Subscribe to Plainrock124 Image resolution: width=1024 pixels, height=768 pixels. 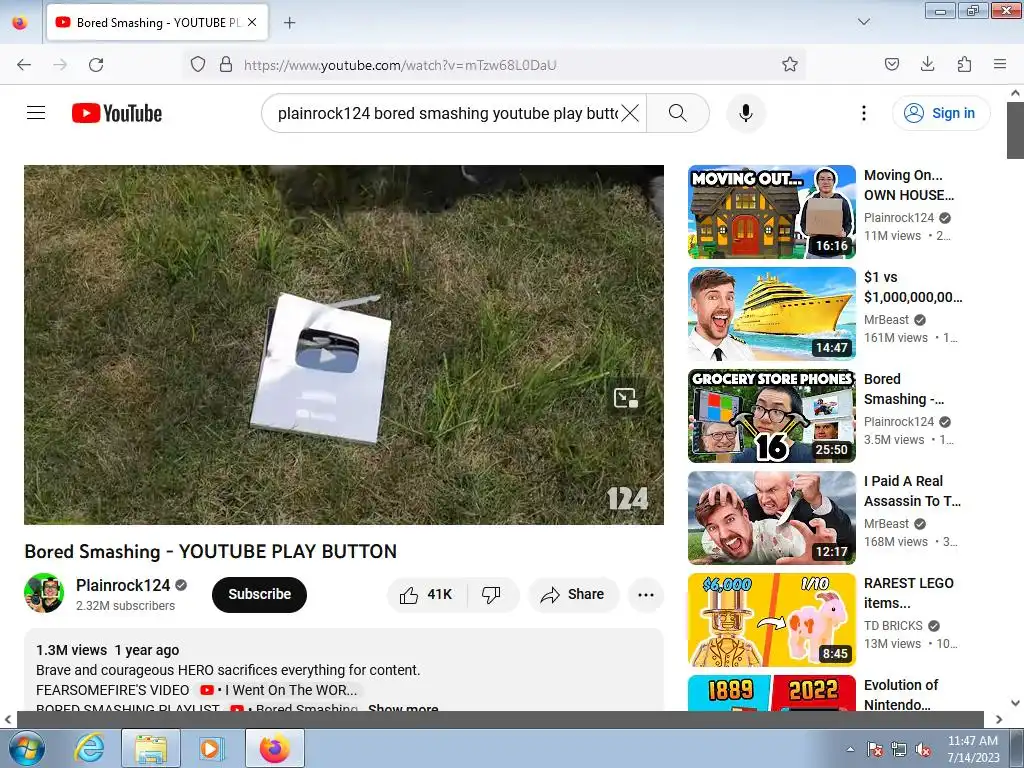(x=259, y=594)
